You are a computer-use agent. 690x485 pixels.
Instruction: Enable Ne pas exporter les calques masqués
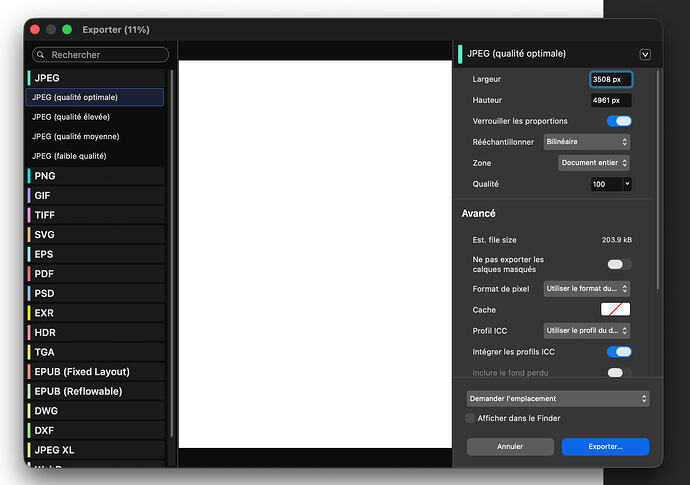pos(619,264)
